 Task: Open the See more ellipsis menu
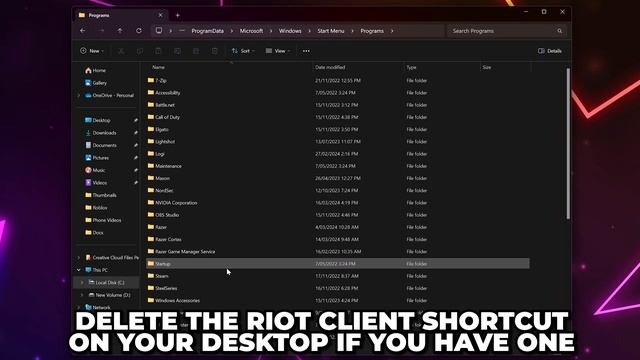(x=306, y=51)
